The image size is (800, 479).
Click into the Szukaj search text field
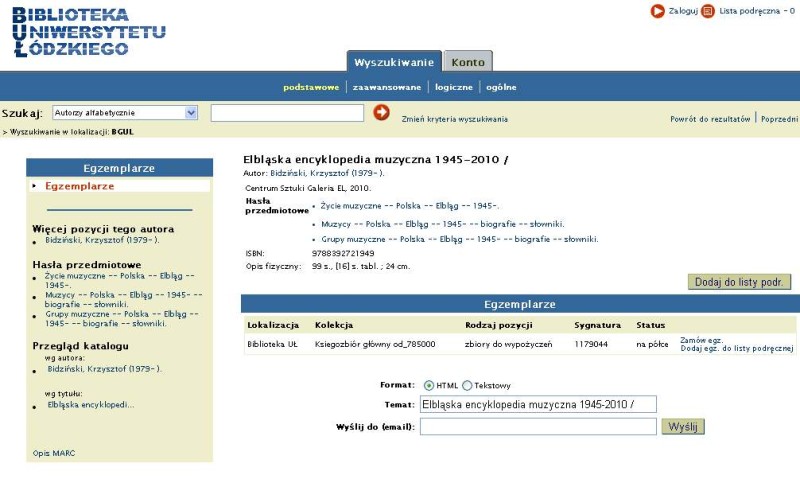[286, 113]
